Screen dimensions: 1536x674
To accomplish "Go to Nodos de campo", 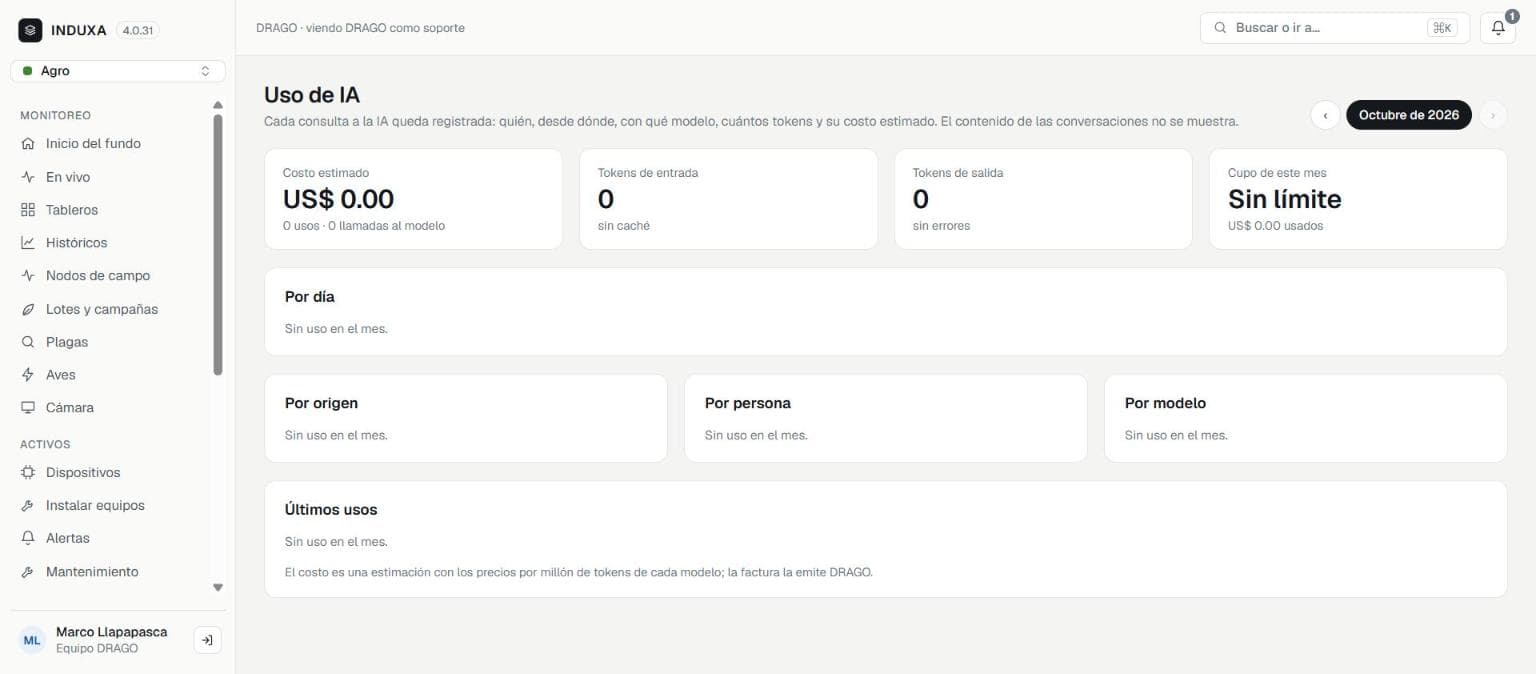I will pyautogui.click(x=110, y=276).
